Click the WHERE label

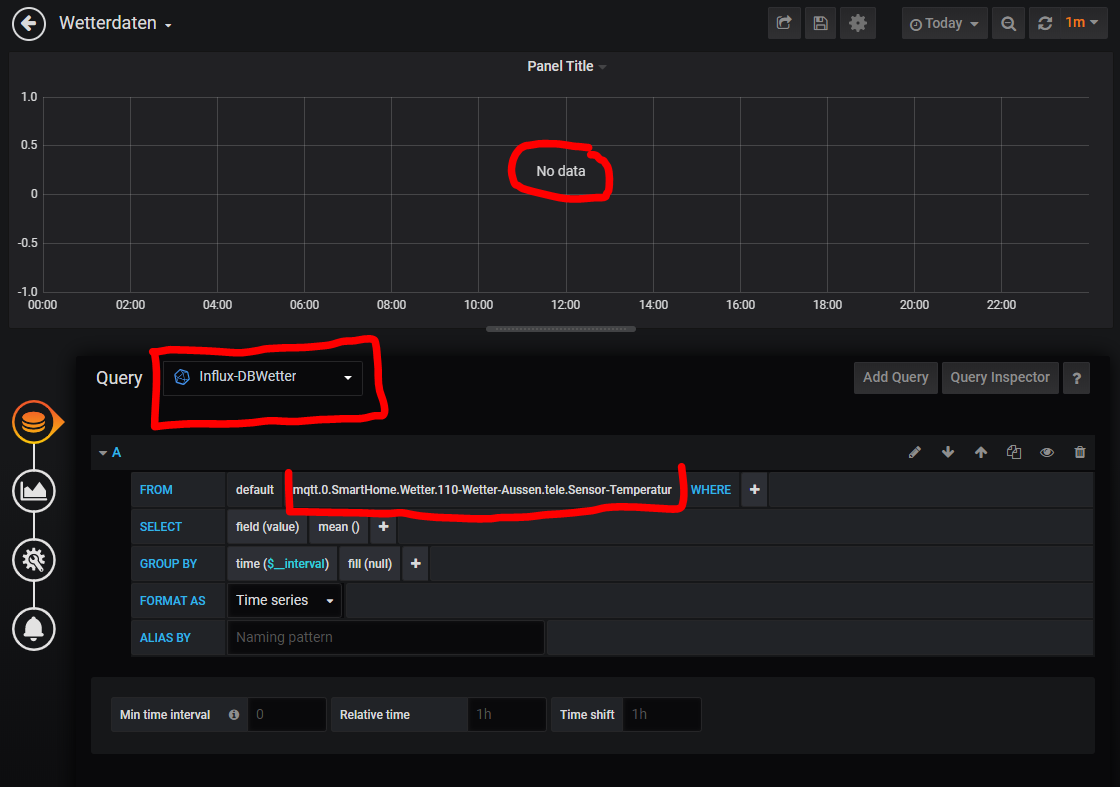click(710, 490)
